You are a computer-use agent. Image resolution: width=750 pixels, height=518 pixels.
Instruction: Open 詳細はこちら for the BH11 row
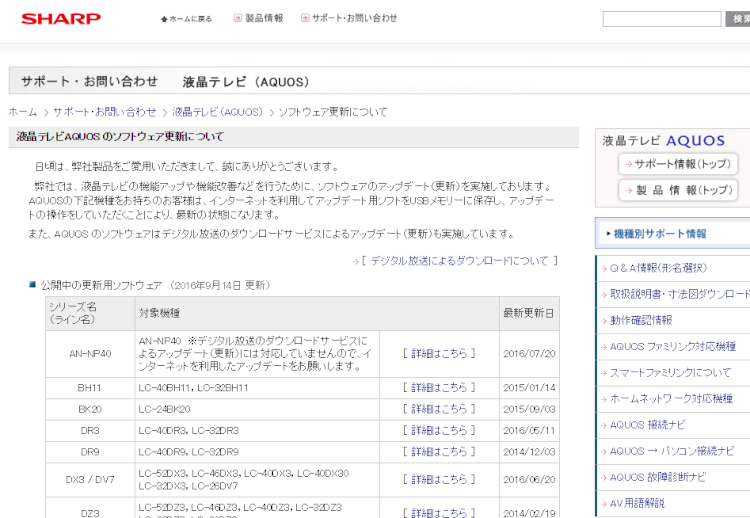[x=439, y=387]
